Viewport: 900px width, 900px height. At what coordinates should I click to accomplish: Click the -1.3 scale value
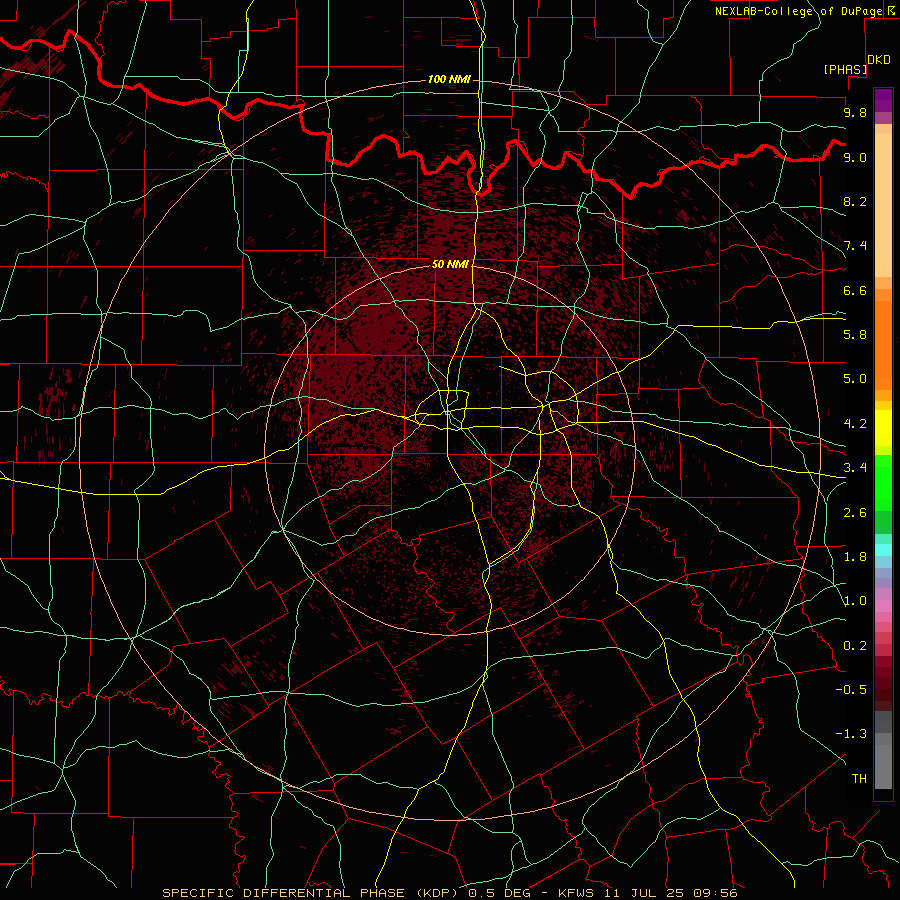click(x=851, y=734)
